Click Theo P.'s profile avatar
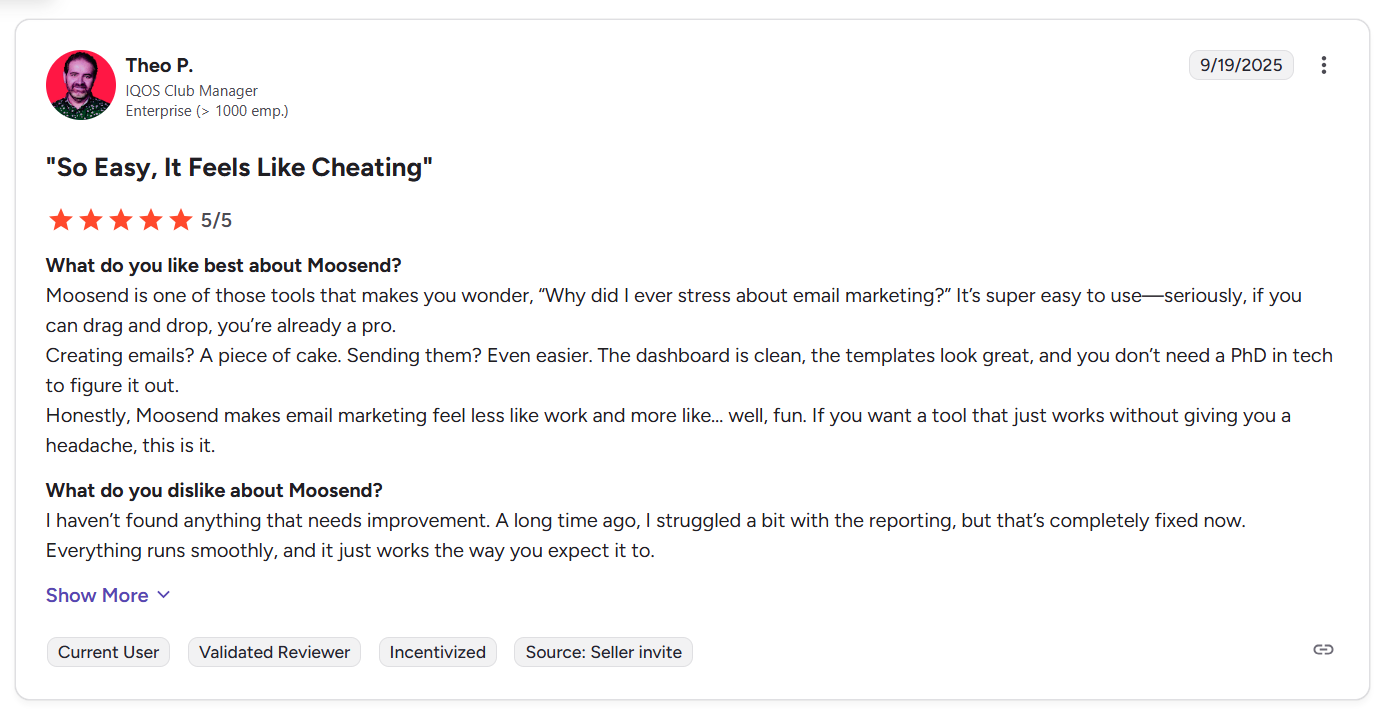 [81, 85]
